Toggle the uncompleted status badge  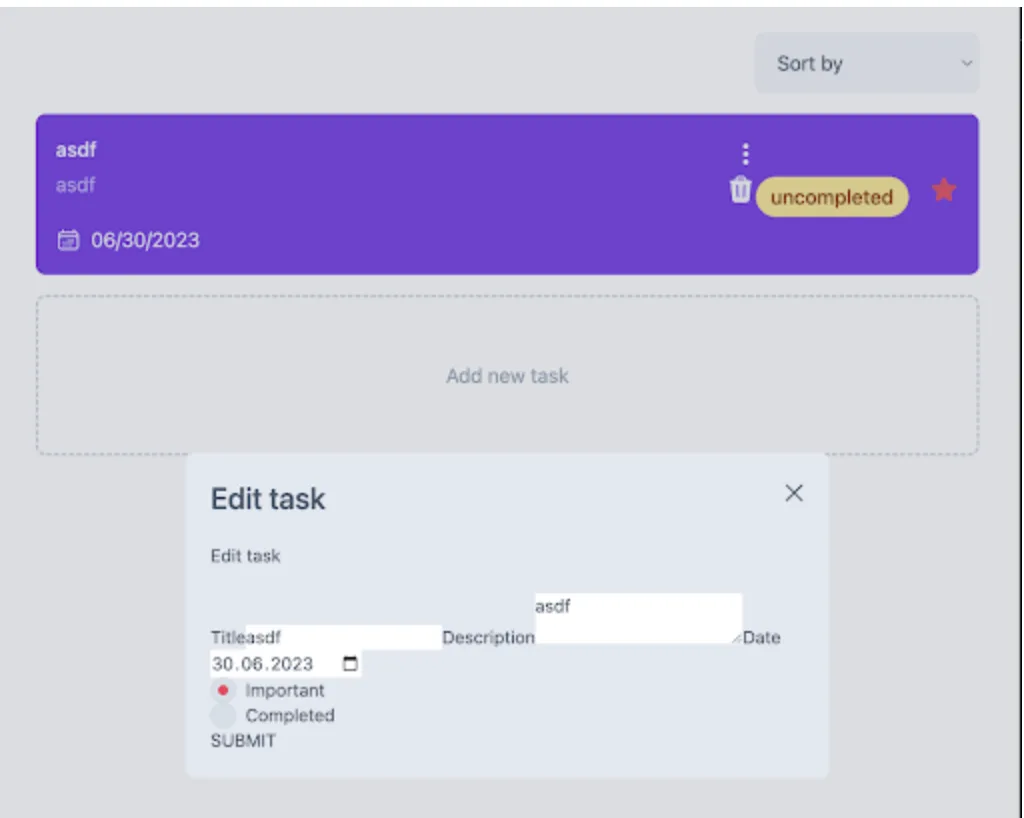pyautogui.click(x=831, y=197)
